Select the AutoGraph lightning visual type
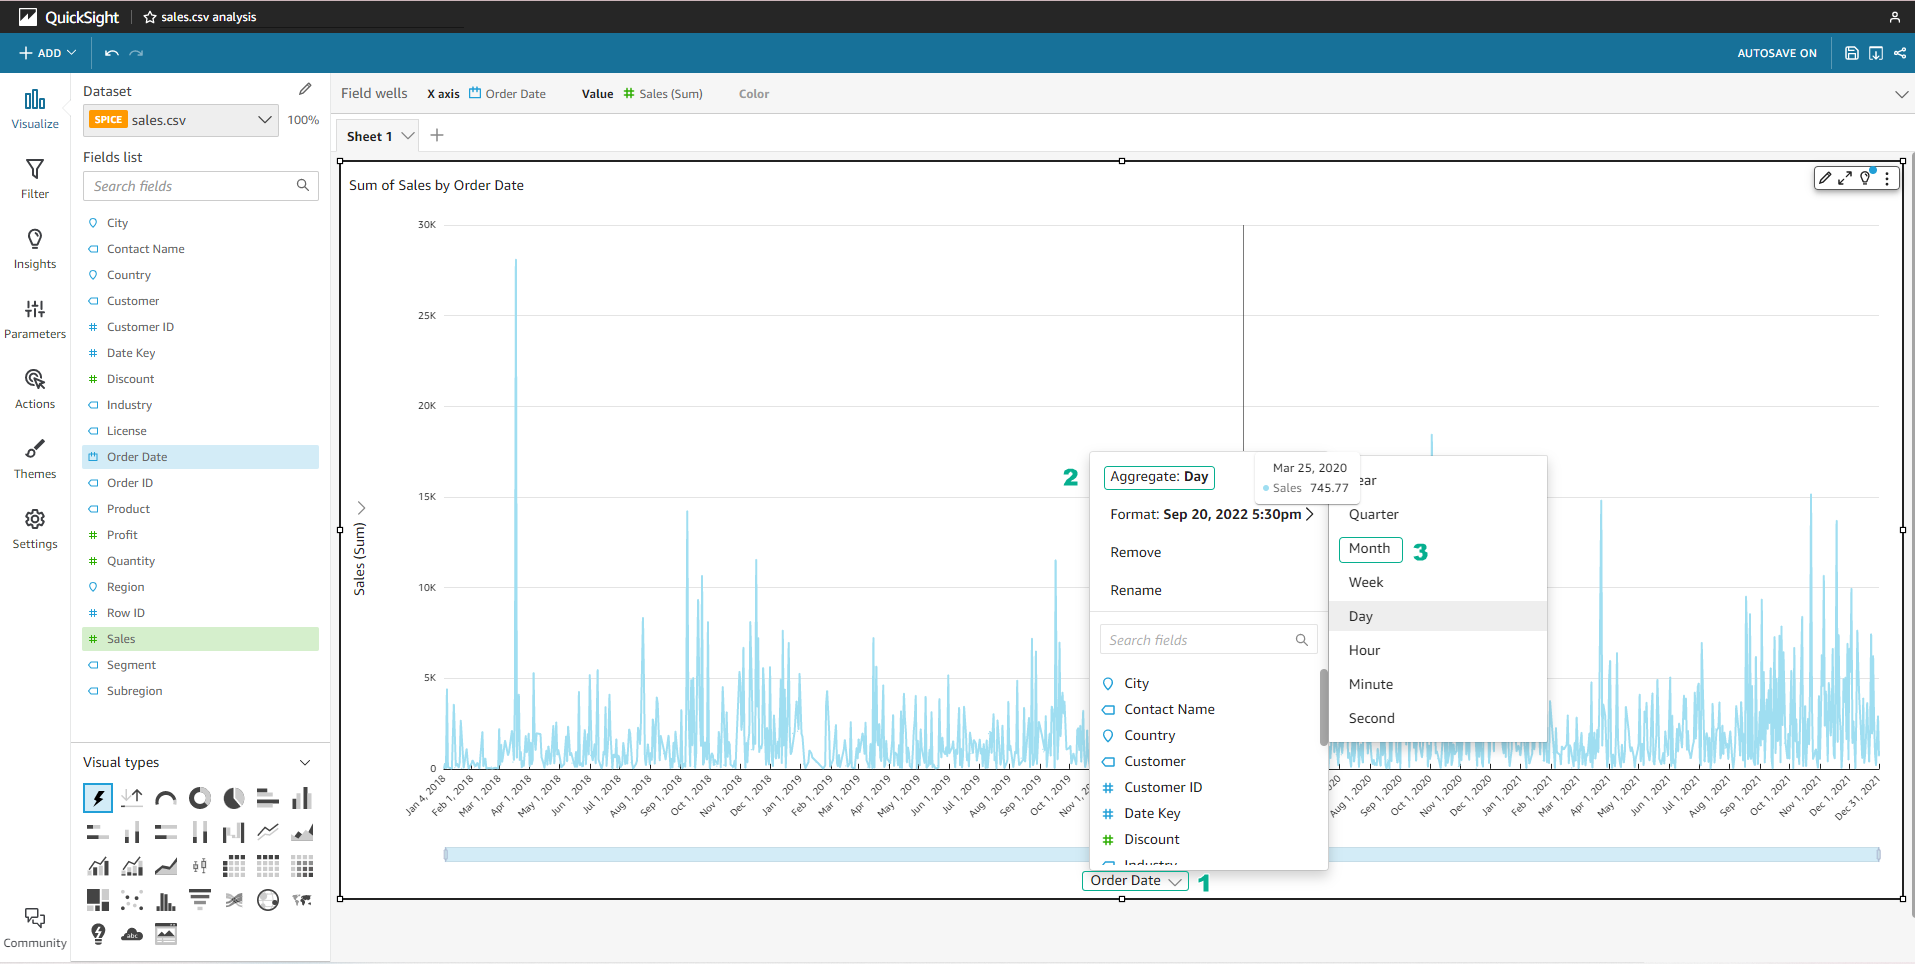This screenshot has height=964, width=1915. [98, 798]
